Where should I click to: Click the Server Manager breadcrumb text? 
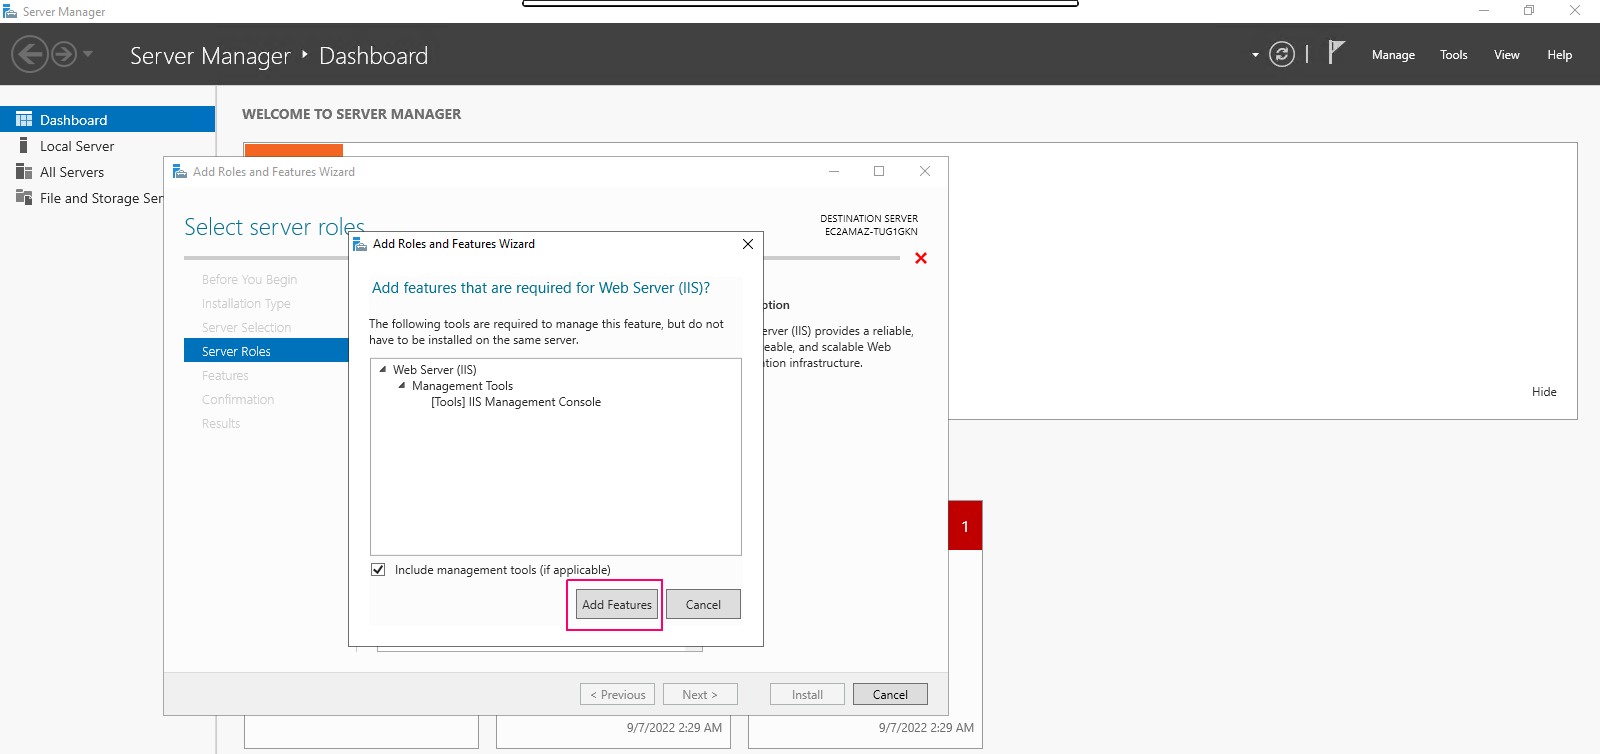tap(210, 56)
